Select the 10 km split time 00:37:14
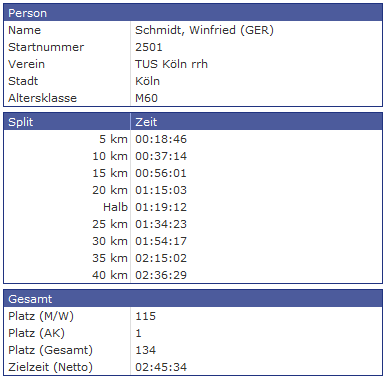This screenshot has width=385, height=378. pos(161,156)
